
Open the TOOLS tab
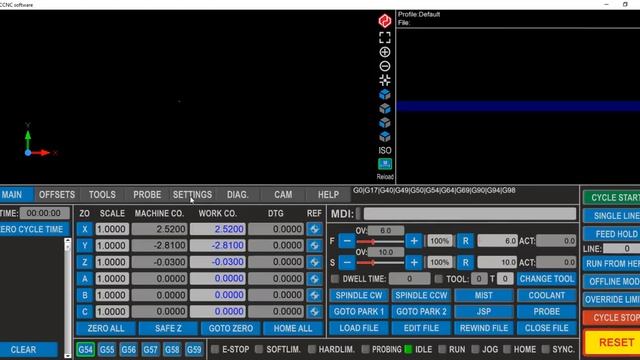point(102,195)
